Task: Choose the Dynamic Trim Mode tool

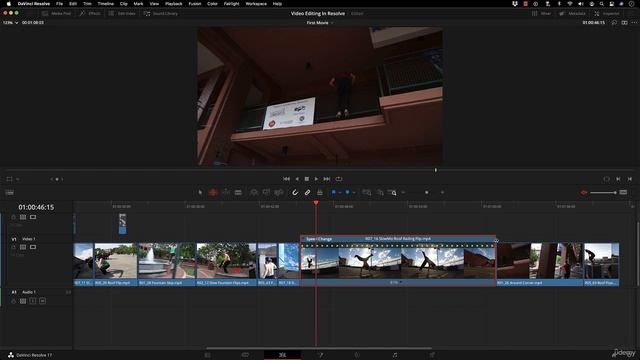Action: click(226, 192)
